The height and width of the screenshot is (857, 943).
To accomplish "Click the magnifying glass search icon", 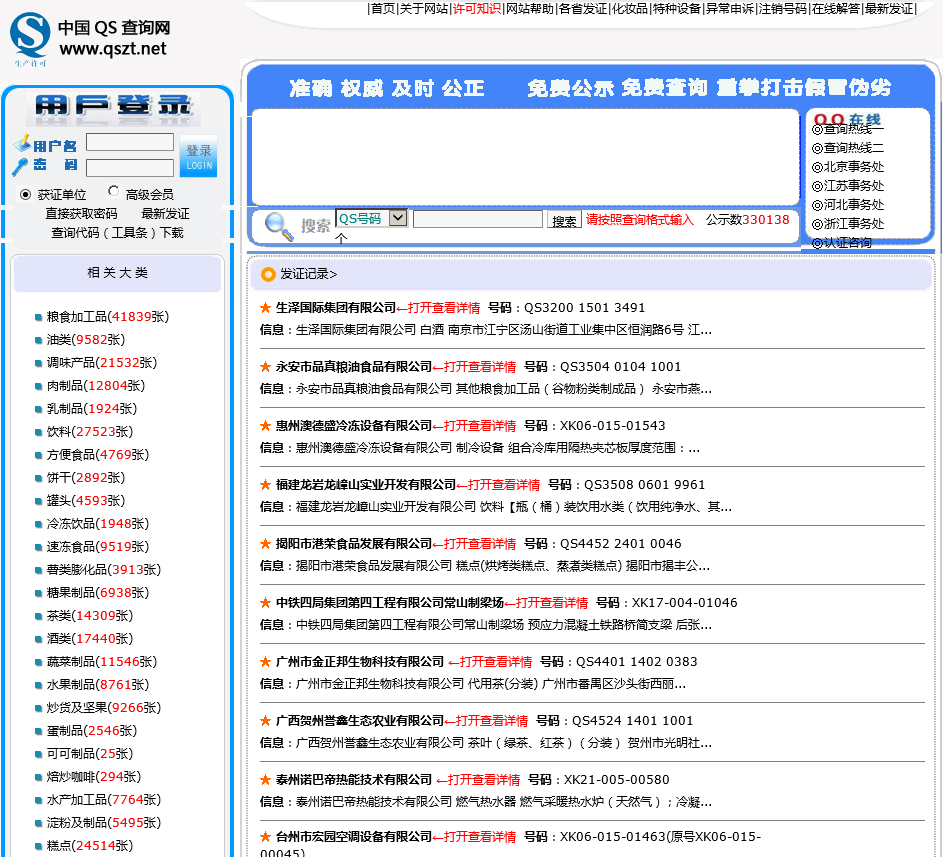I will 279,227.
